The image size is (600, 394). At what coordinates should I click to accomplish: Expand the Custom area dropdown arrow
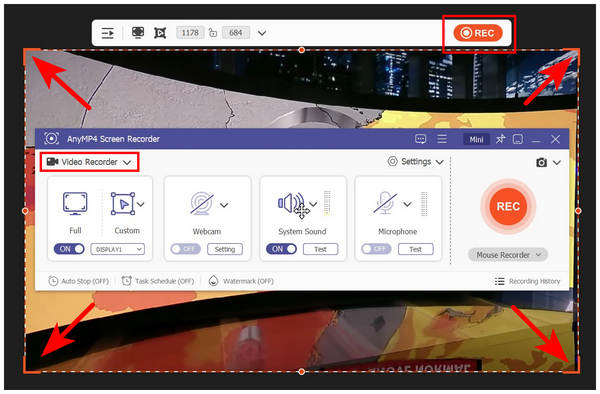[141, 204]
